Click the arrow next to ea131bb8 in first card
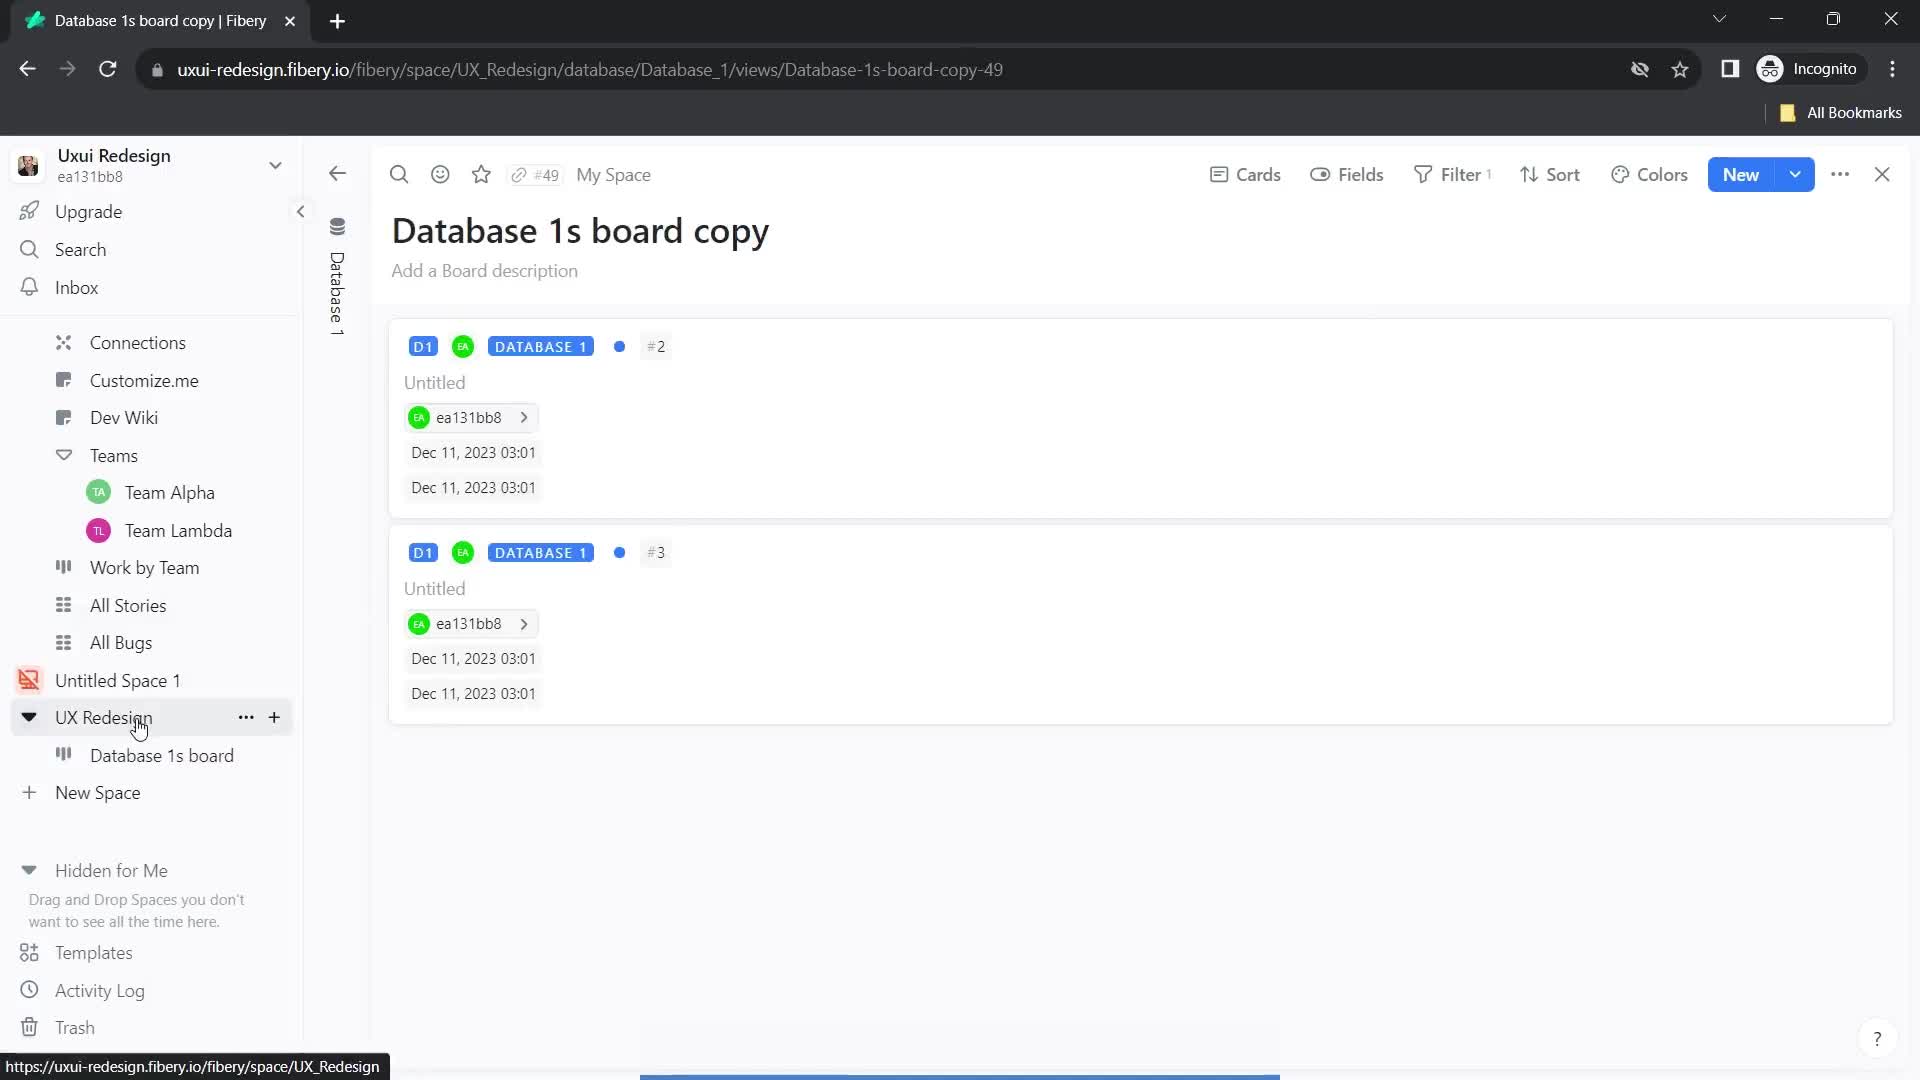This screenshot has height=1080, width=1920. pos(524,417)
